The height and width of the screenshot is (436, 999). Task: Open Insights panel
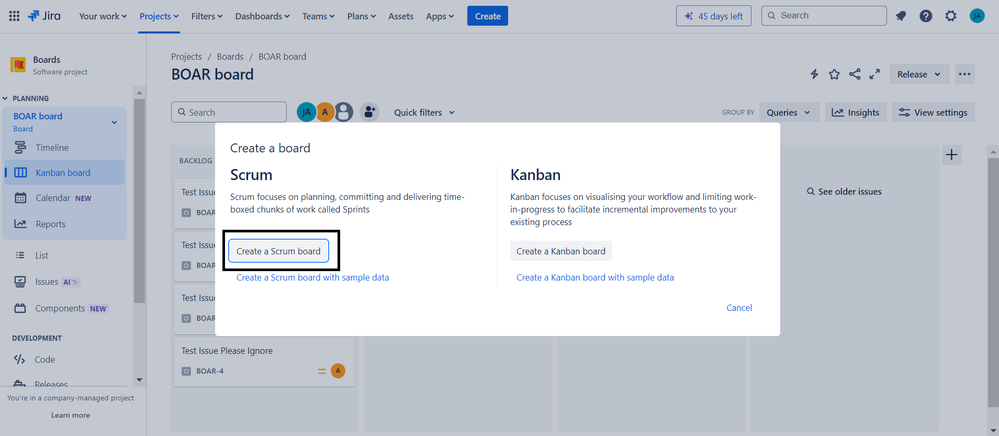point(856,112)
